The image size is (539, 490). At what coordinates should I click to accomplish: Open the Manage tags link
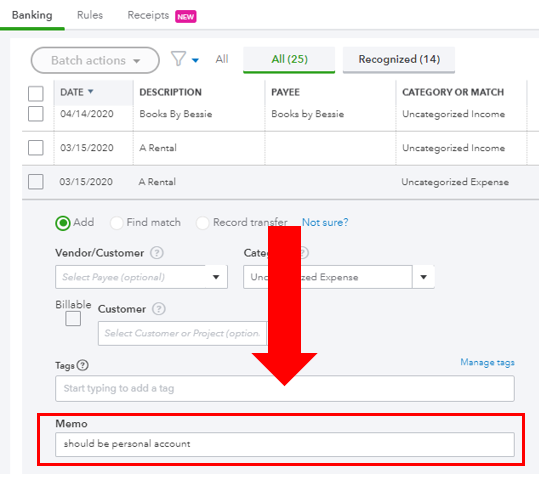point(487,362)
